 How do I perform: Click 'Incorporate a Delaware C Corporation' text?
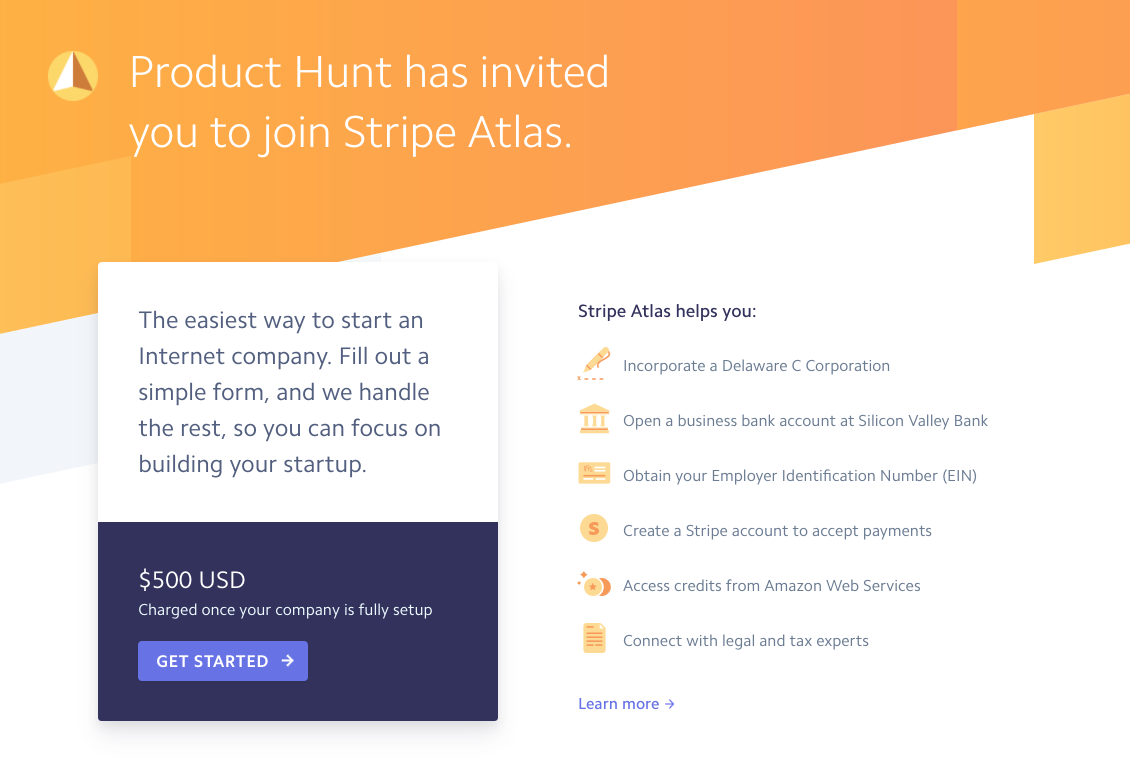[x=756, y=366]
